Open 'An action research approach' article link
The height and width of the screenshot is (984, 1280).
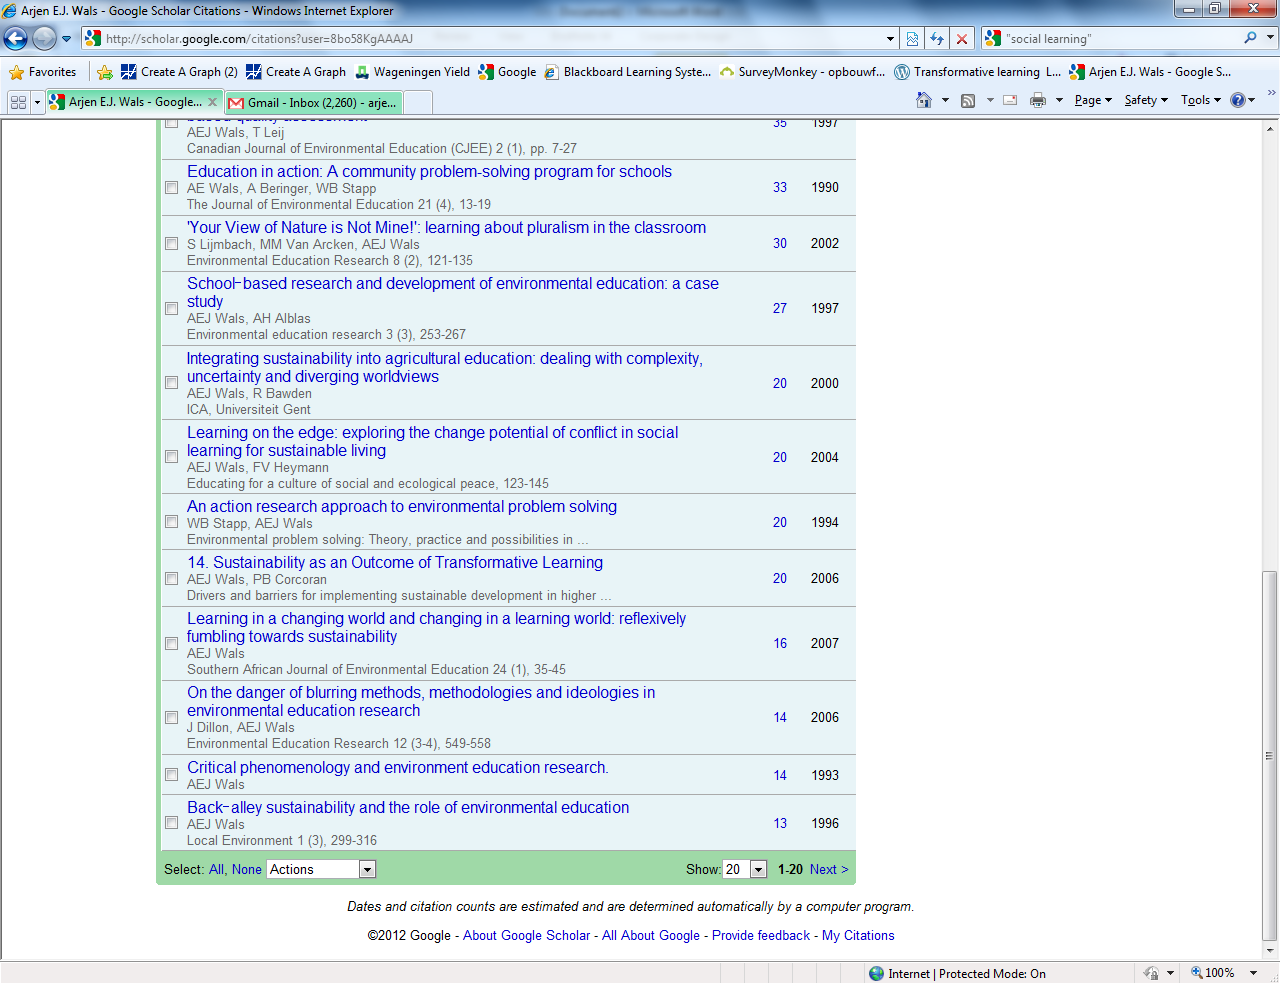click(x=401, y=507)
